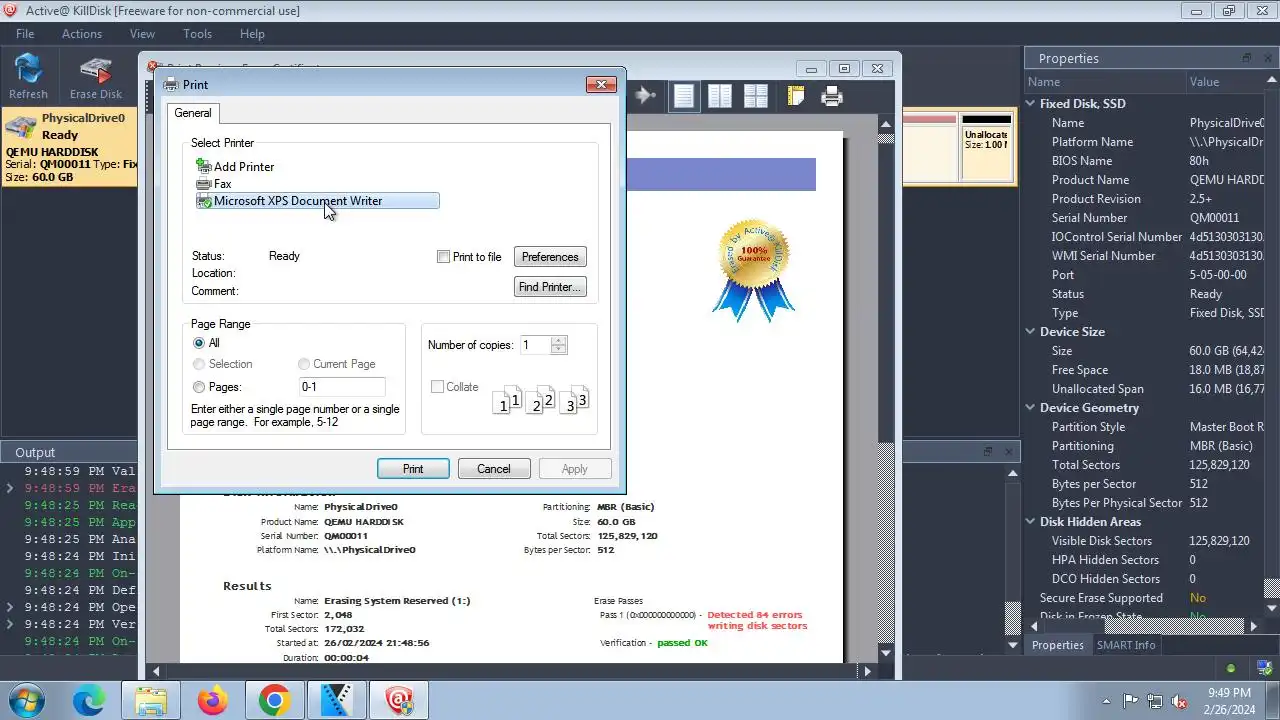Switch to the SMART Info tab
The image size is (1280, 720).
point(1126,645)
